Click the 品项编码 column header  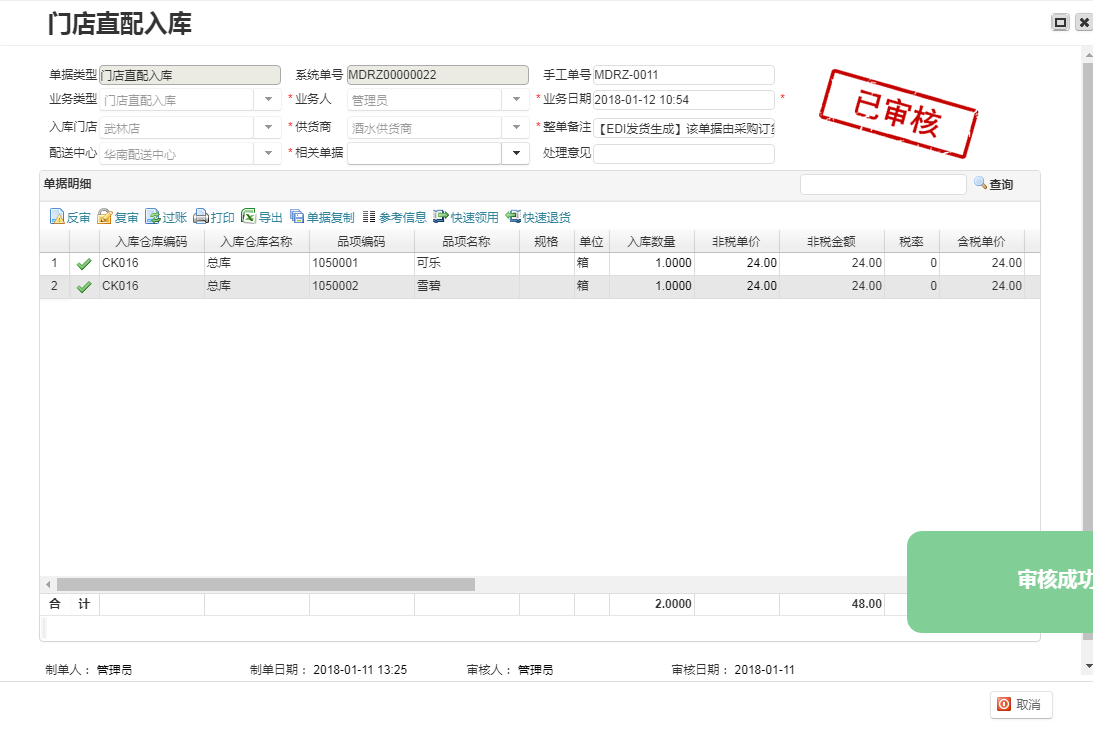click(x=361, y=241)
